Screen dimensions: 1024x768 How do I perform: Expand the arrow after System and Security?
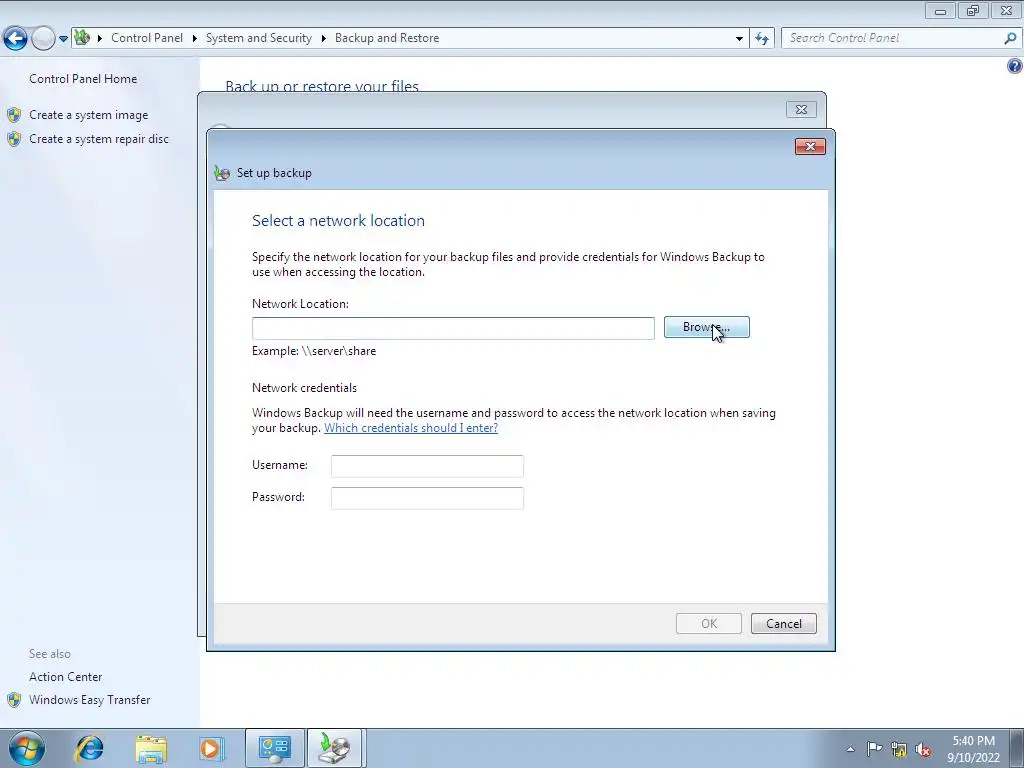[323, 38]
